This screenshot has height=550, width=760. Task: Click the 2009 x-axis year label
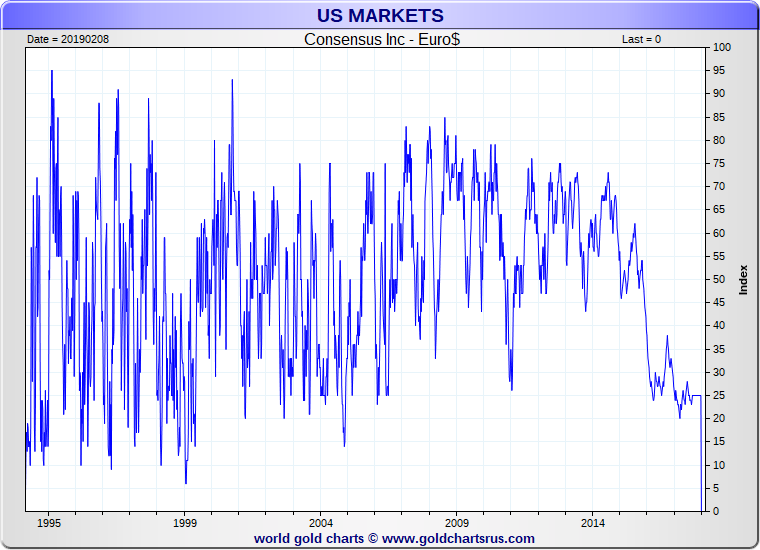click(457, 523)
